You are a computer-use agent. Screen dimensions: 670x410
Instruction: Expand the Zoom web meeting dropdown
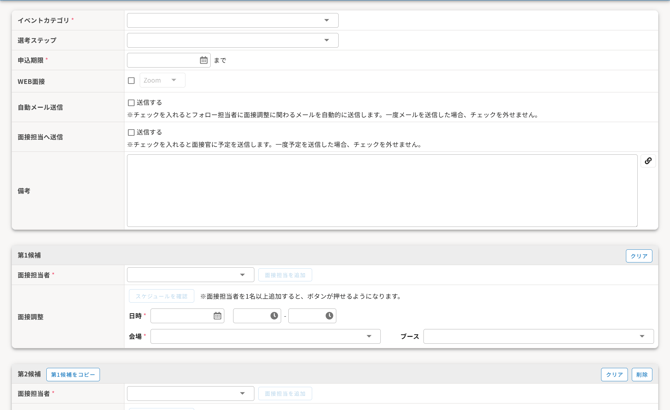(162, 80)
